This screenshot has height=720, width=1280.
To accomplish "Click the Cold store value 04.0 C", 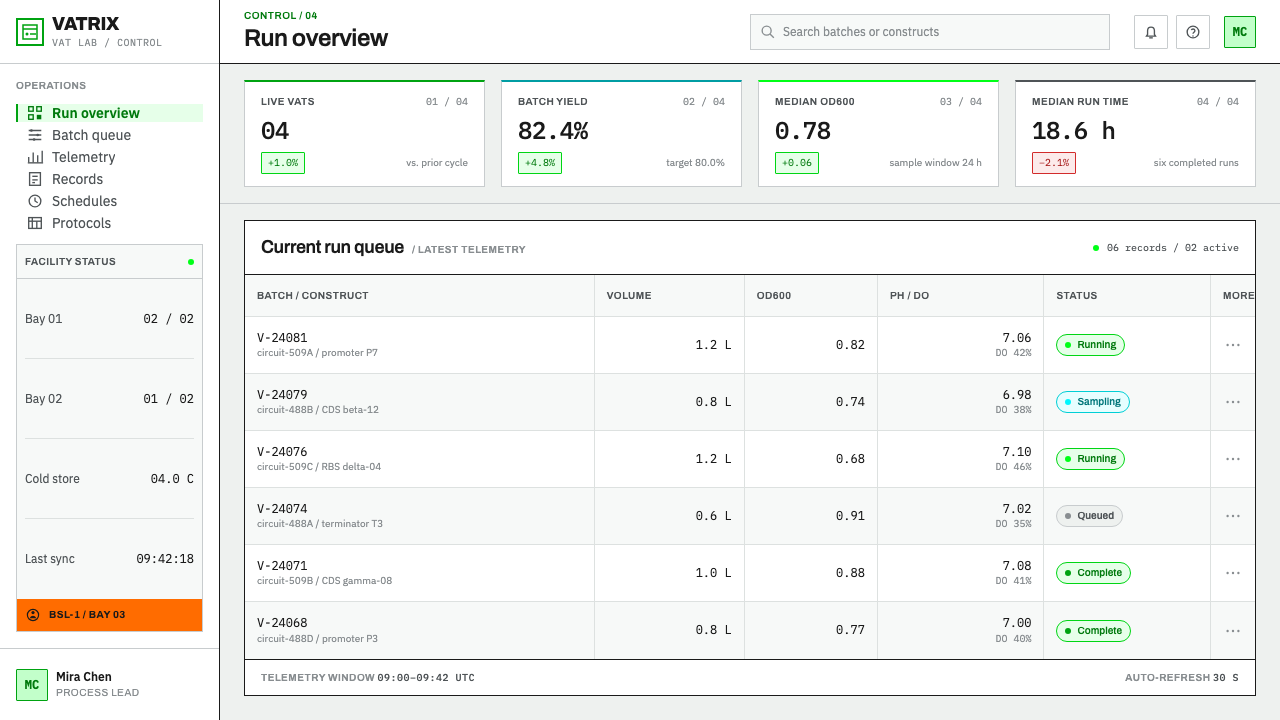I will point(172,479).
